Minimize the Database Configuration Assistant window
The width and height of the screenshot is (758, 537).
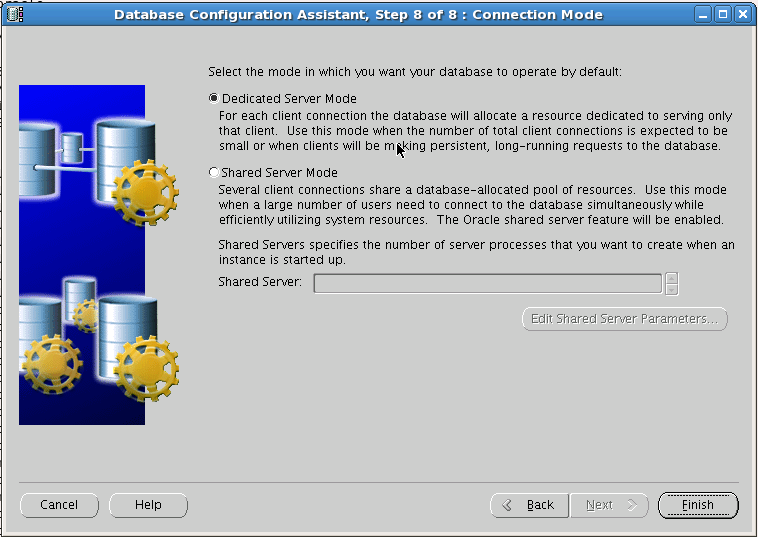point(705,15)
